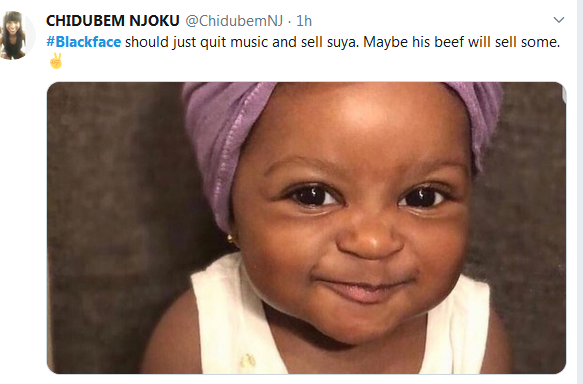The height and width of the screenshot is (384, 583).
Task: Click the word "suya" in tweet
Action: (x=343, y=42)
